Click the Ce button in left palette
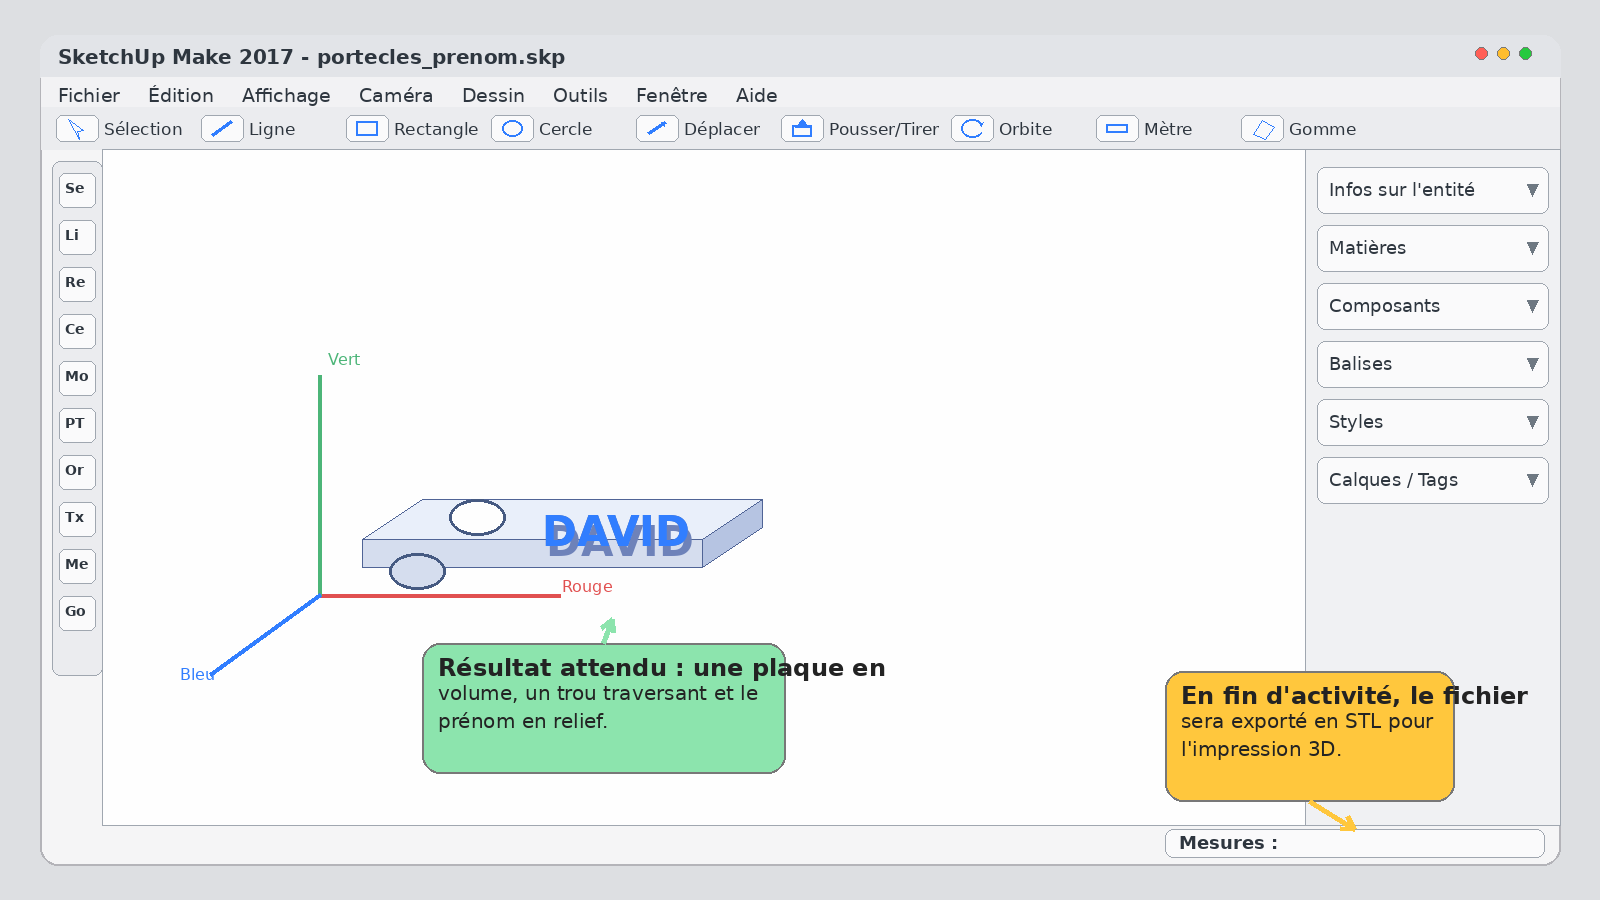This screenshot has width=1600, height=900. (77, 331)
